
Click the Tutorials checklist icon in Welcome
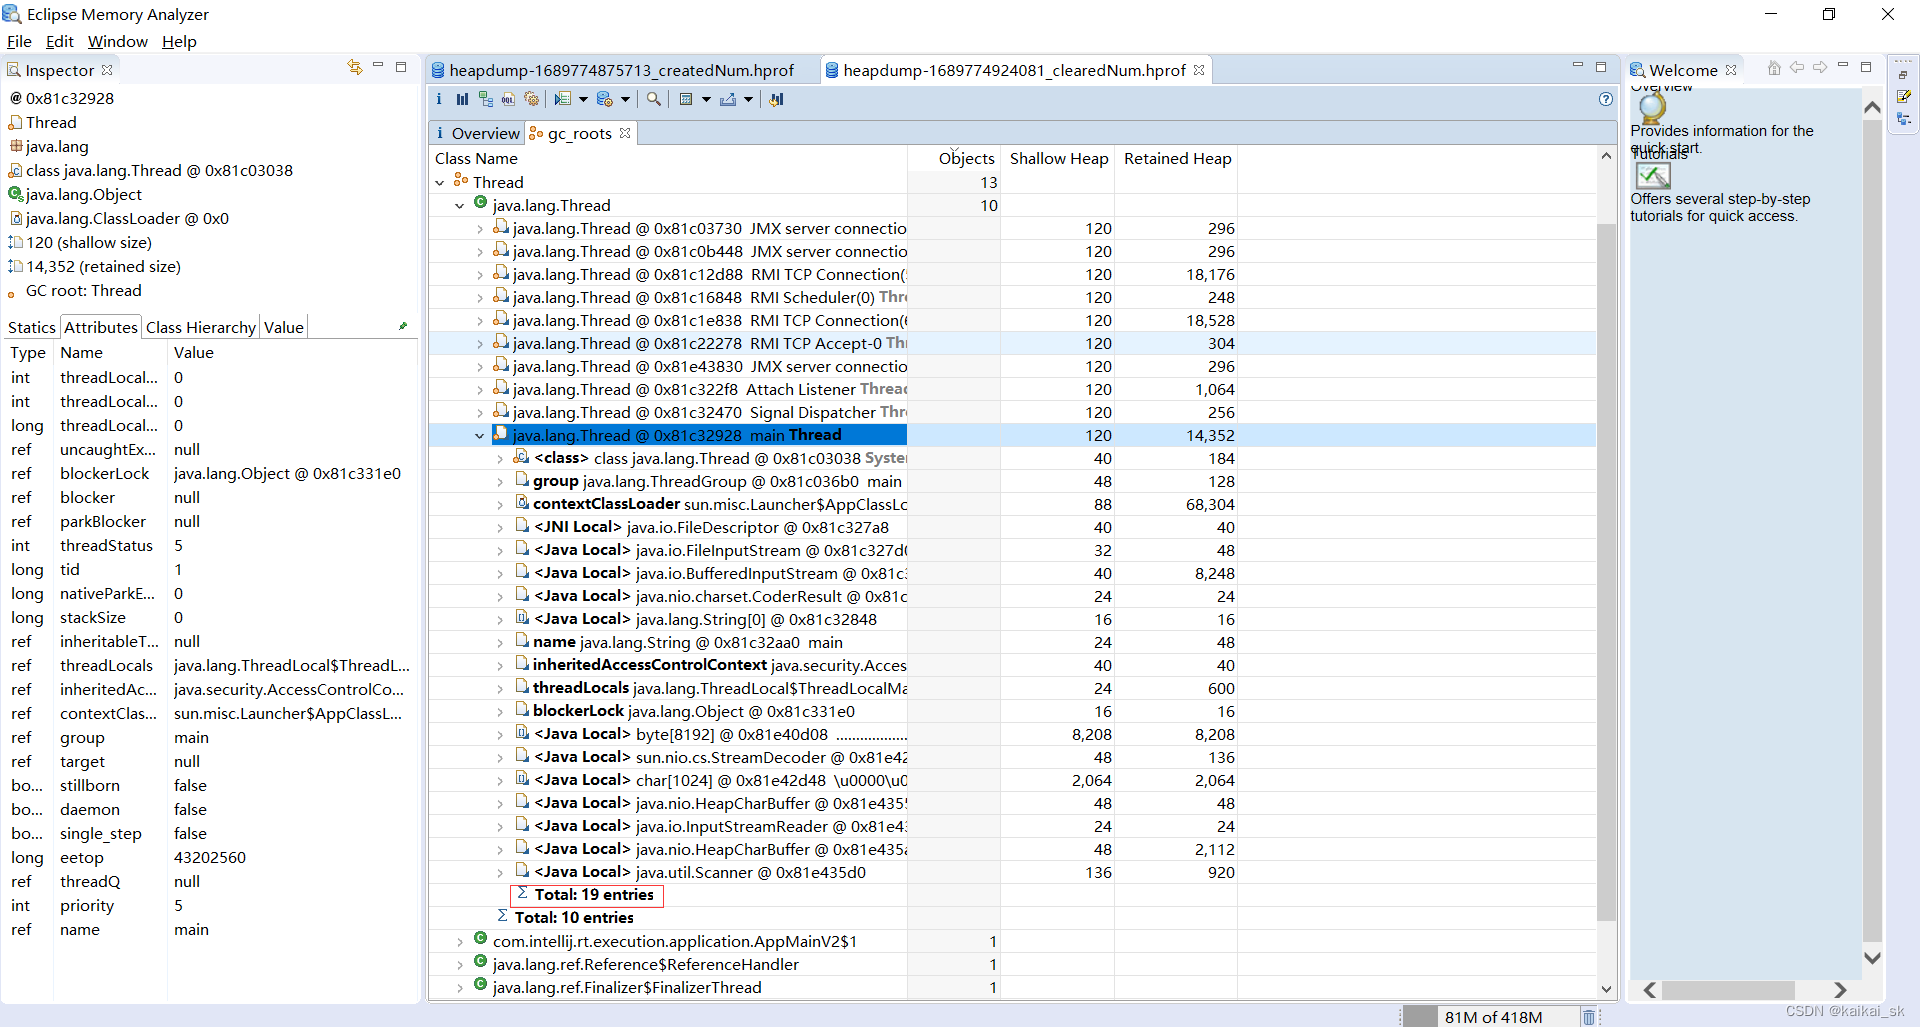[x=1653, y=176]
